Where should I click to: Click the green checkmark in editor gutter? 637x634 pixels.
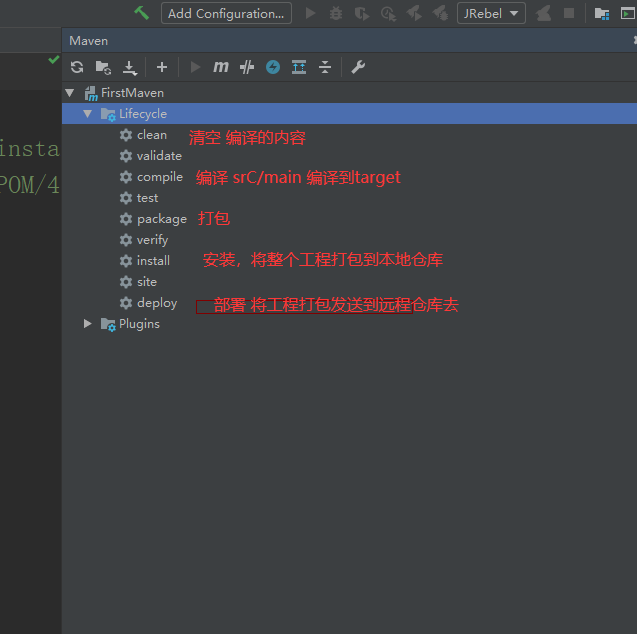54,60
